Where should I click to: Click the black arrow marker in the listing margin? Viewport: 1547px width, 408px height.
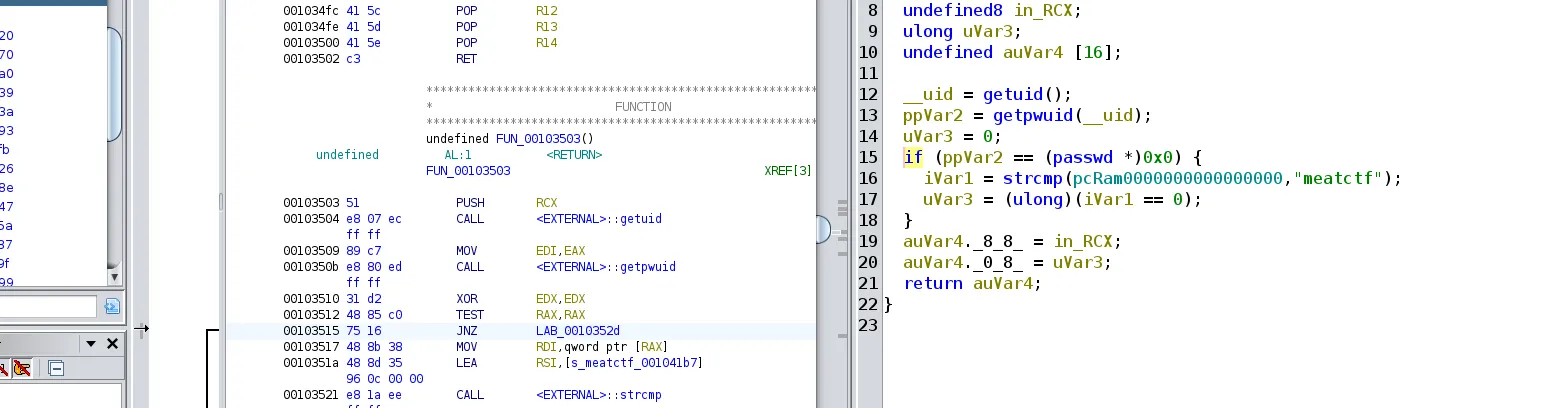[x=141, y=328]
